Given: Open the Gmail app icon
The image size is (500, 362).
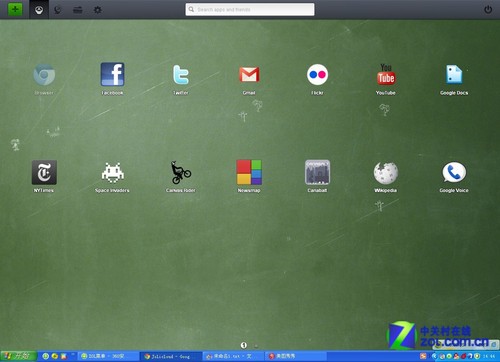Looking at the screenshot, I should click(249, 74).
